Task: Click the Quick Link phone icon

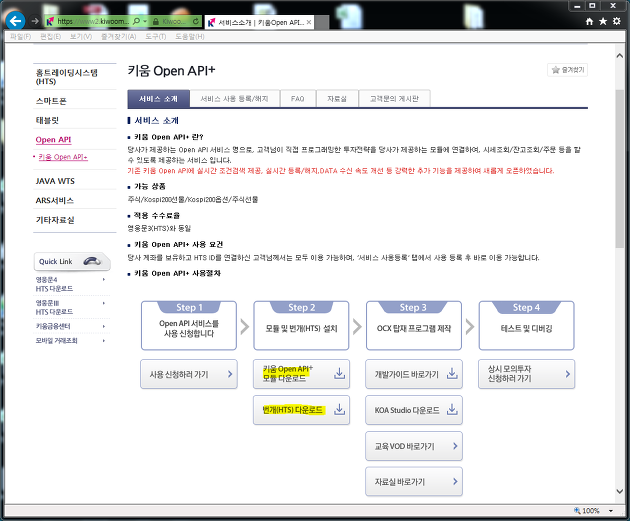Action: point(92,262)
